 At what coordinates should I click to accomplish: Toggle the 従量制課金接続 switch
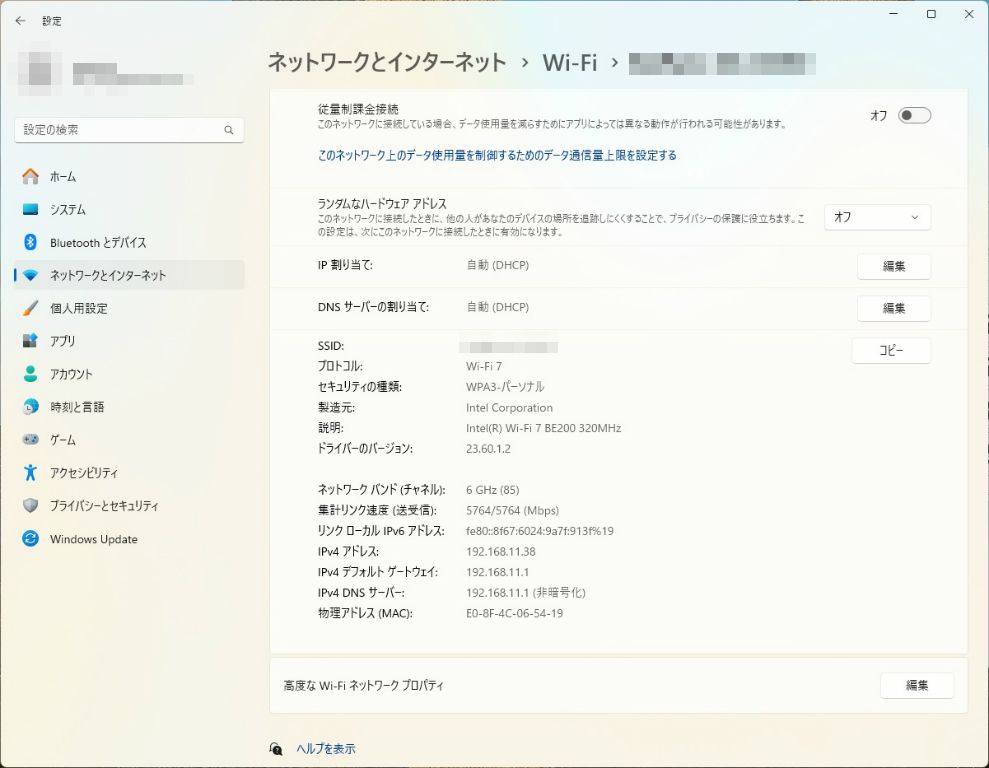click(x=915, y=115)
